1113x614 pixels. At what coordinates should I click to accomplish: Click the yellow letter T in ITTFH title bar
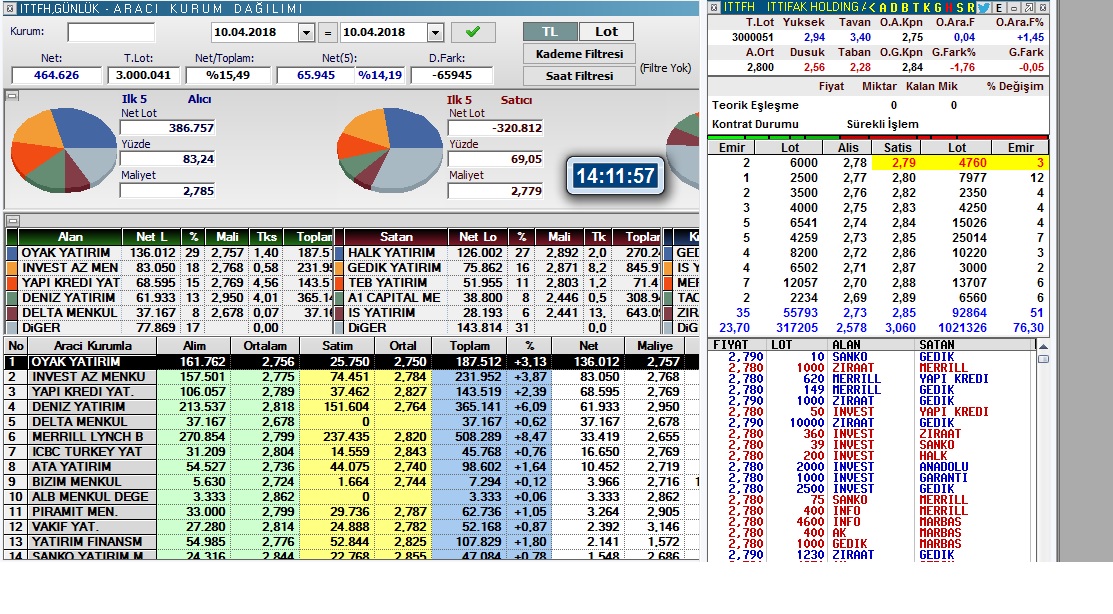(916, 8)
